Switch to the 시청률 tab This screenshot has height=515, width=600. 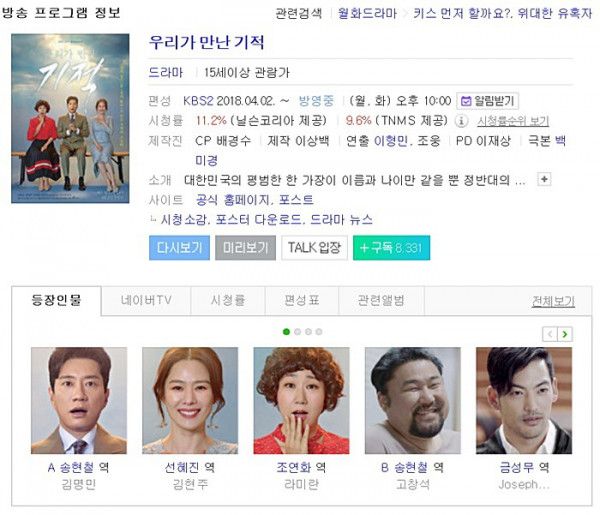click(228, 300)
